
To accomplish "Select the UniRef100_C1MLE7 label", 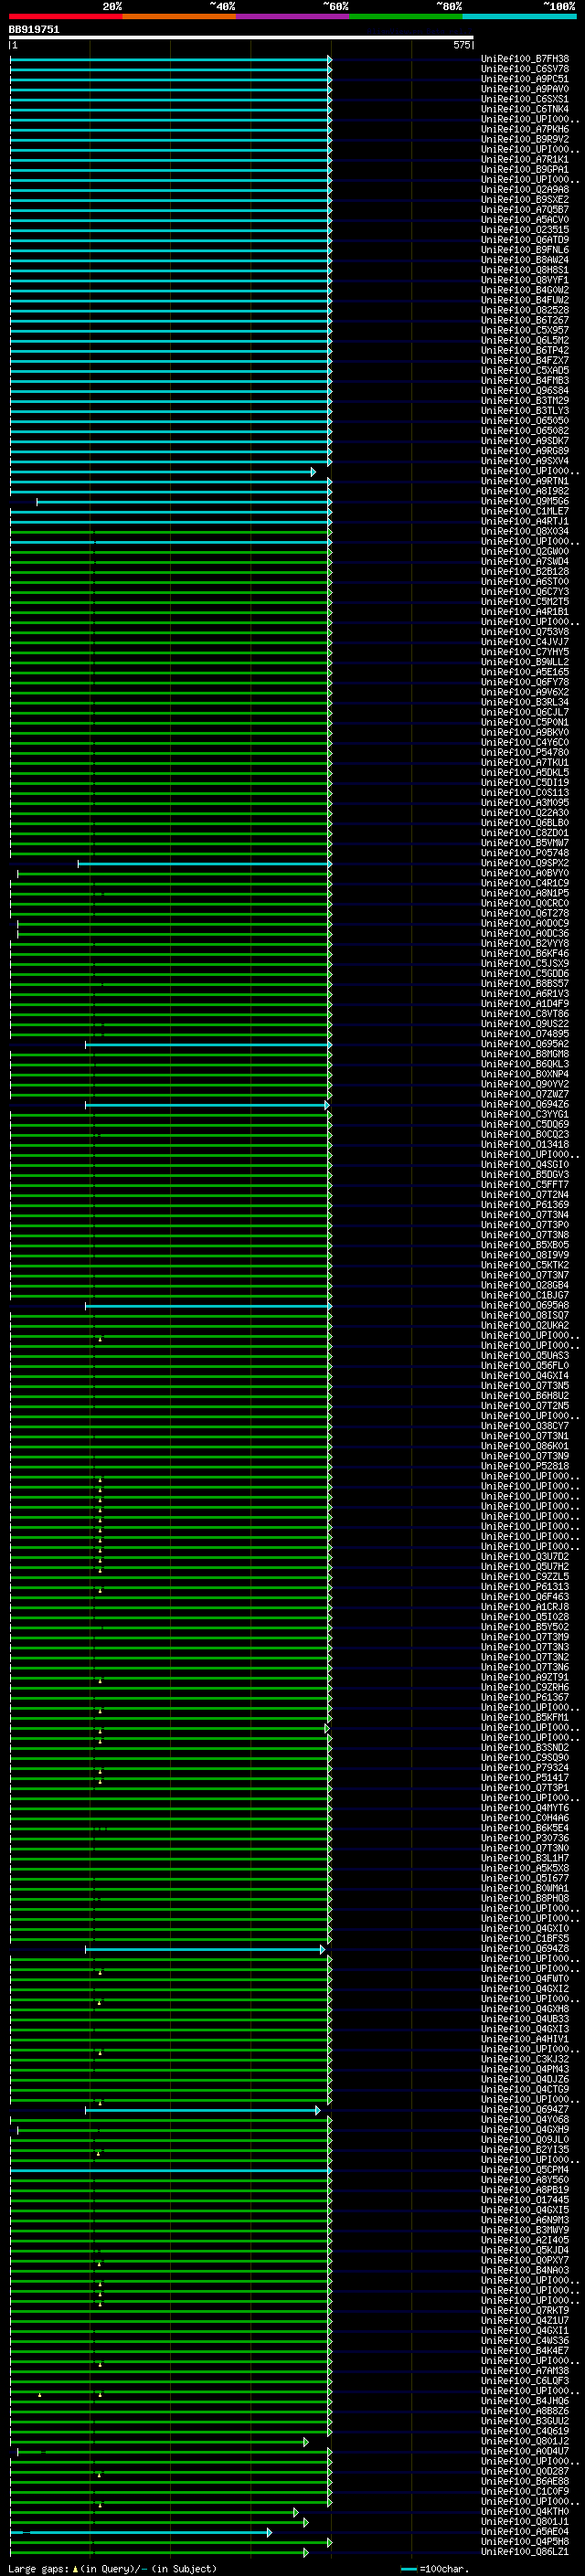I will click(x=525, y=511).
